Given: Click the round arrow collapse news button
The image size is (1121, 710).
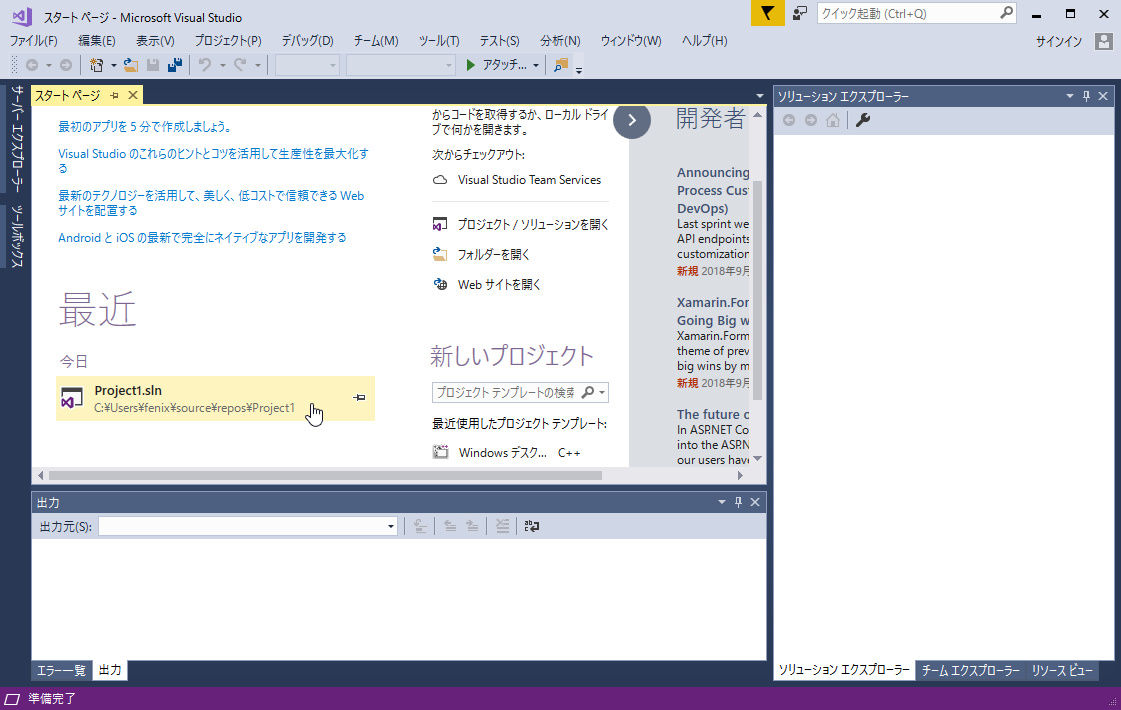Looking at the screenshot, I should [x=632, y=120].
